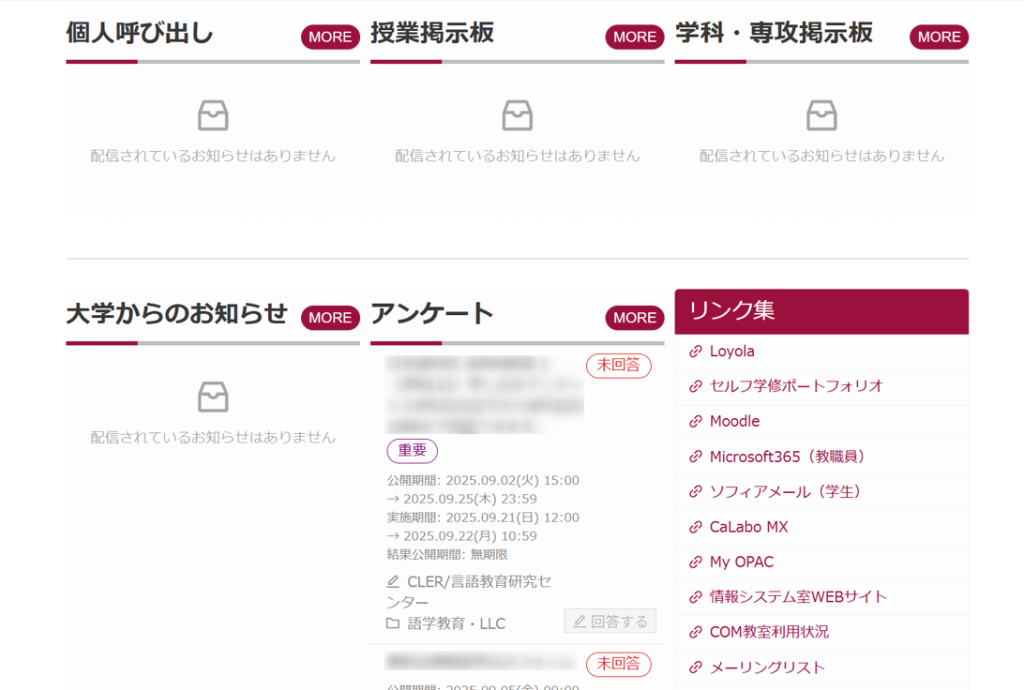Click the inbox icon under 授業掲示板
1024x690 pixels.
tap(517, 116)
